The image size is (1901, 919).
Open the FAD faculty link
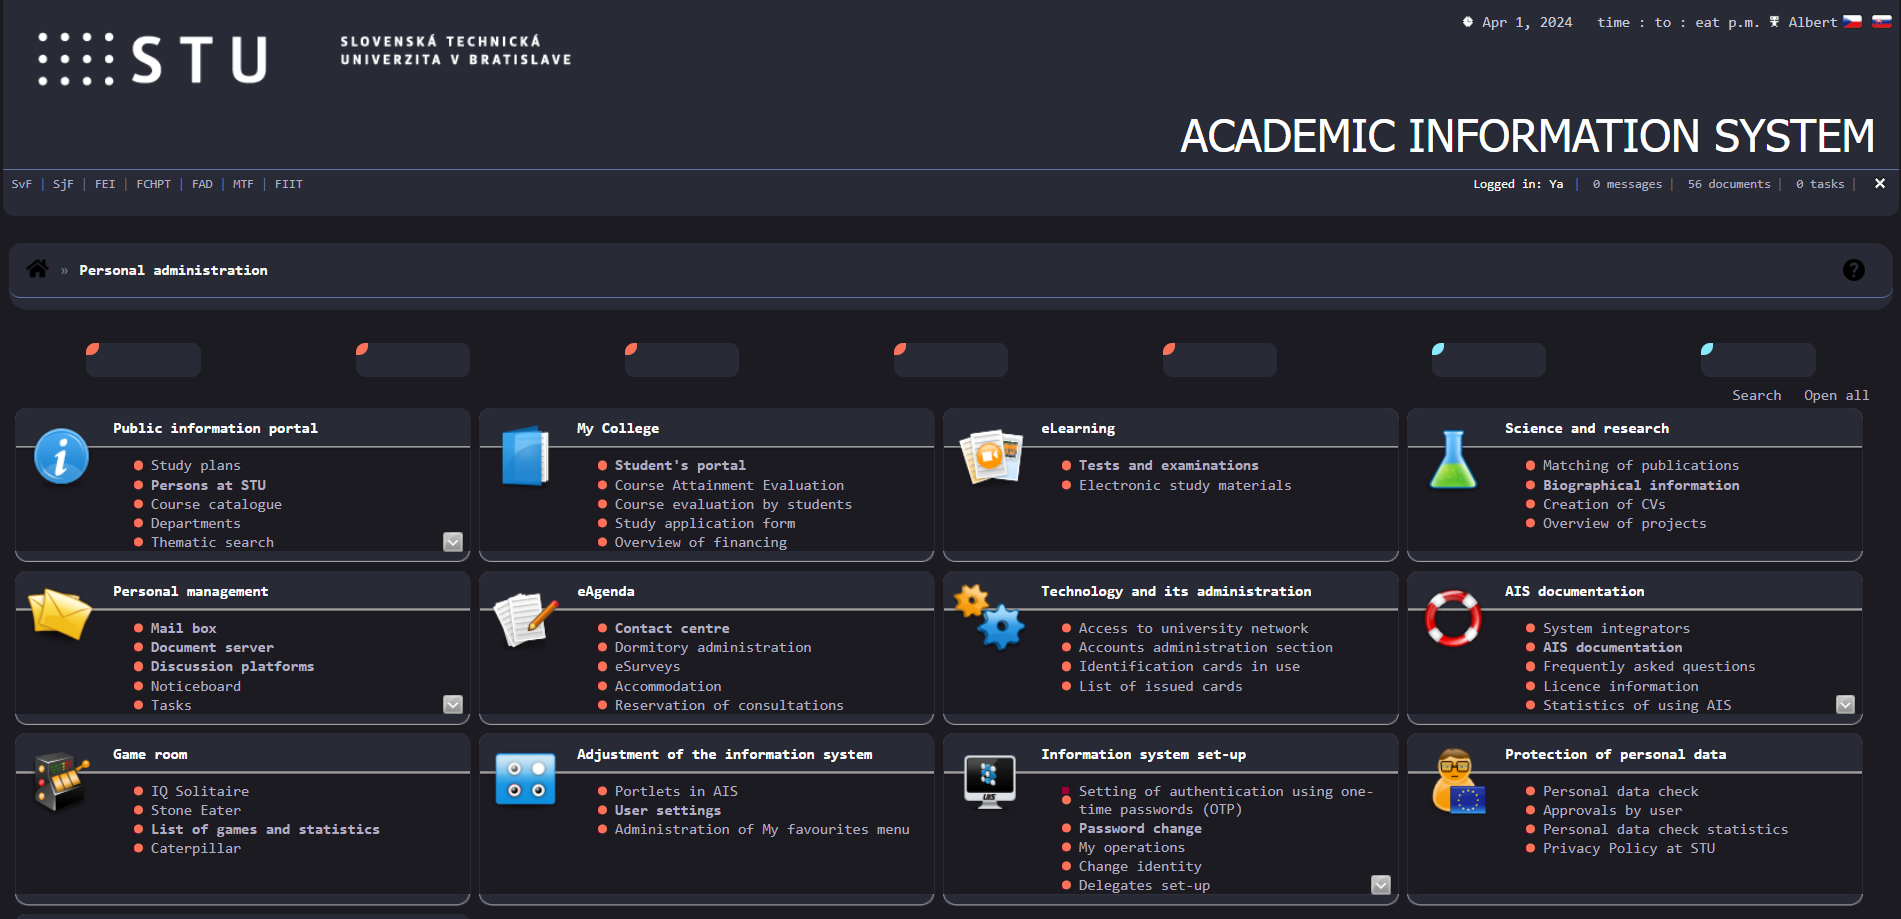[202, 184]
